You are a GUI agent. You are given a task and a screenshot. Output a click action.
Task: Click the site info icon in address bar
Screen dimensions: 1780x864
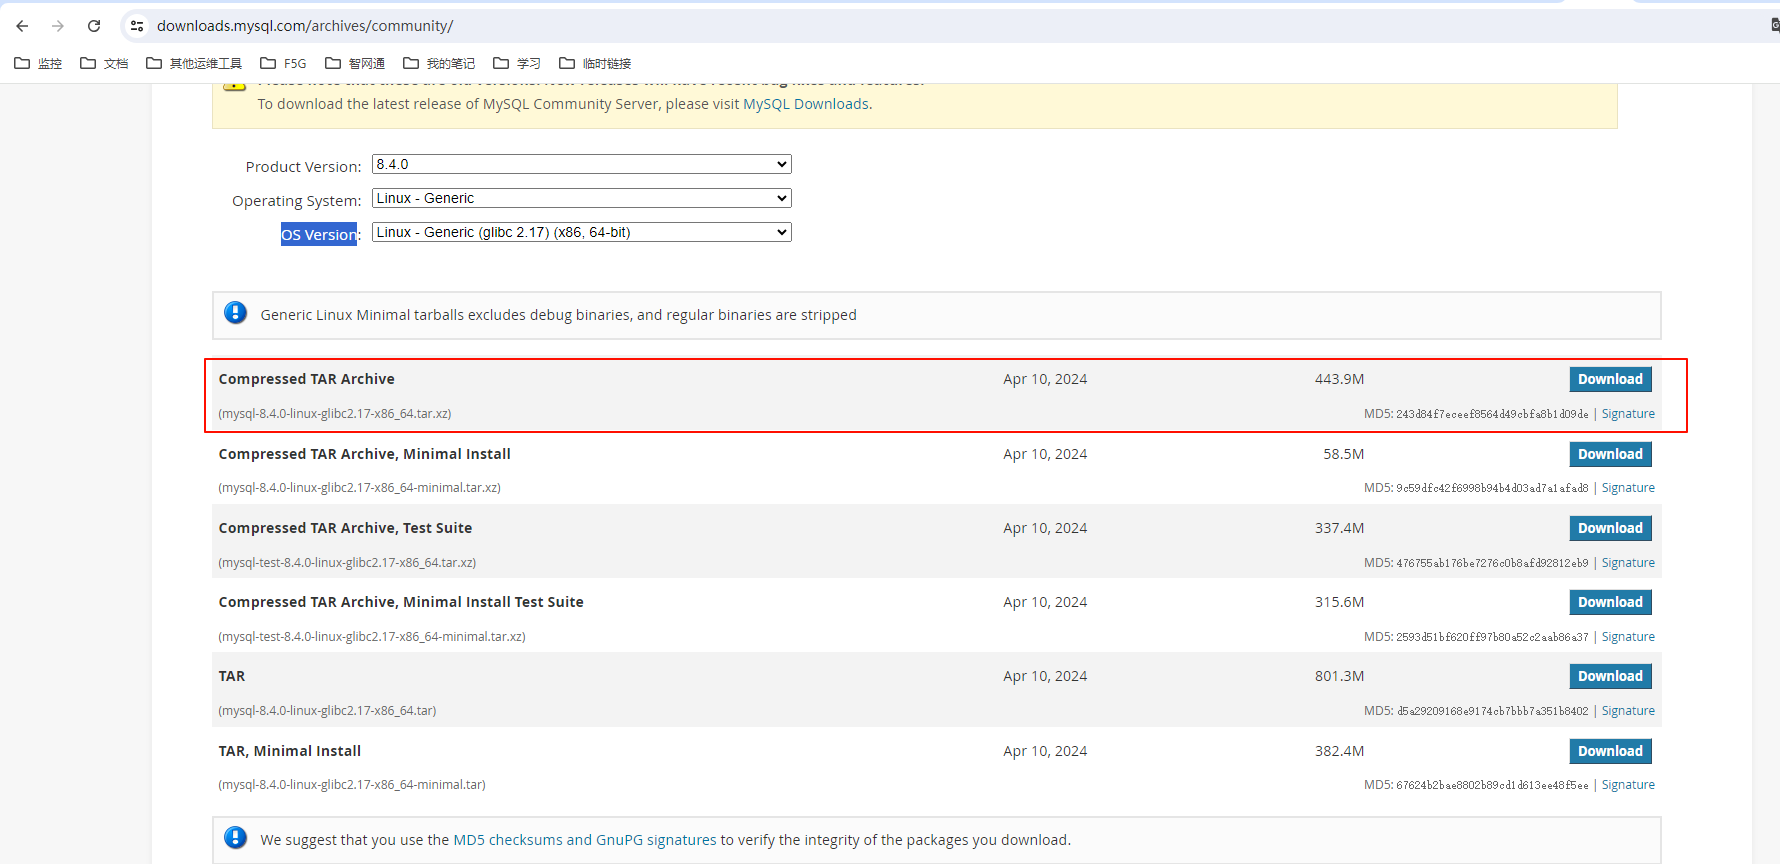137,26
